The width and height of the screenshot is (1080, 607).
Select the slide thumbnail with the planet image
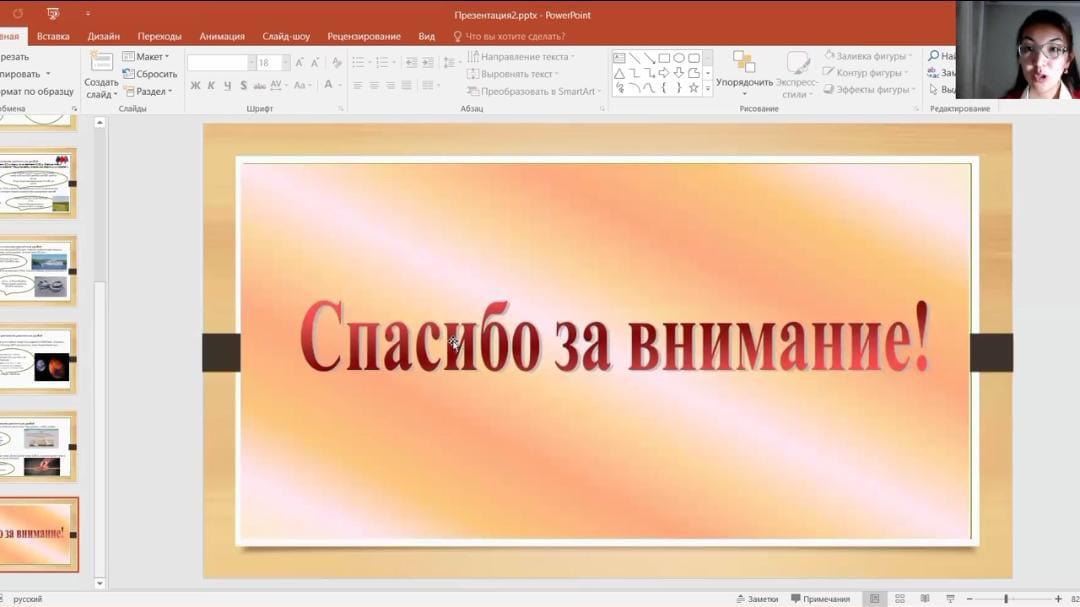(x=38, y=359)
